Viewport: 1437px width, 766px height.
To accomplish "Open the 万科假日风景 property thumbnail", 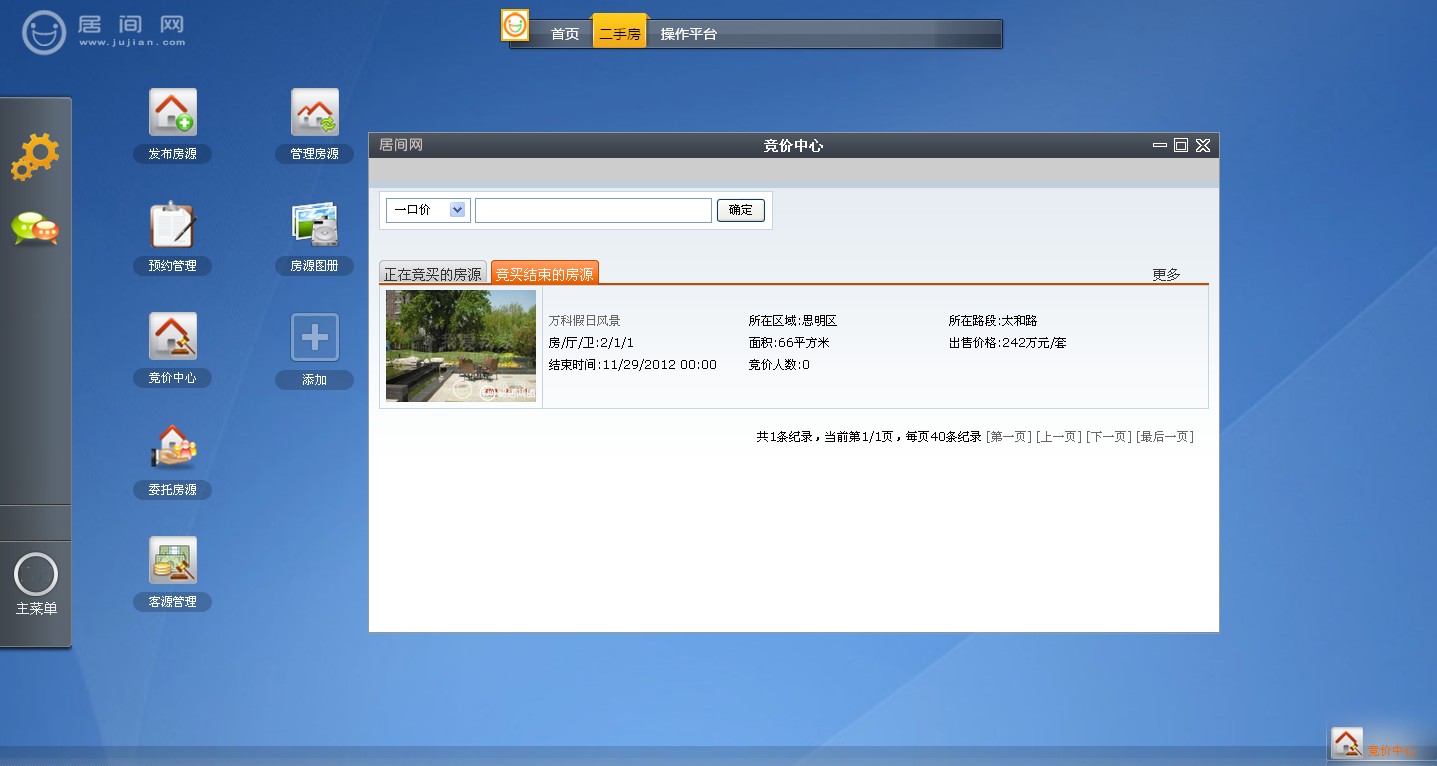I will [x=461, y=346].
